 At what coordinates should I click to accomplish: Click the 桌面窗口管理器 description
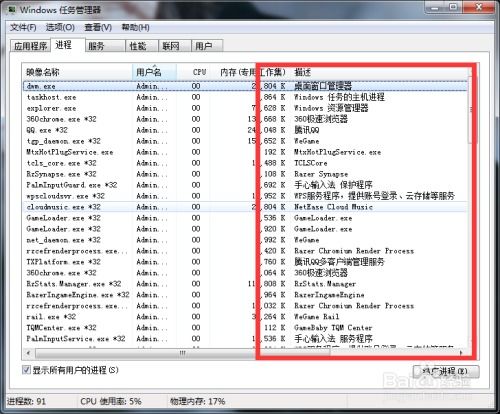[323, 86]
